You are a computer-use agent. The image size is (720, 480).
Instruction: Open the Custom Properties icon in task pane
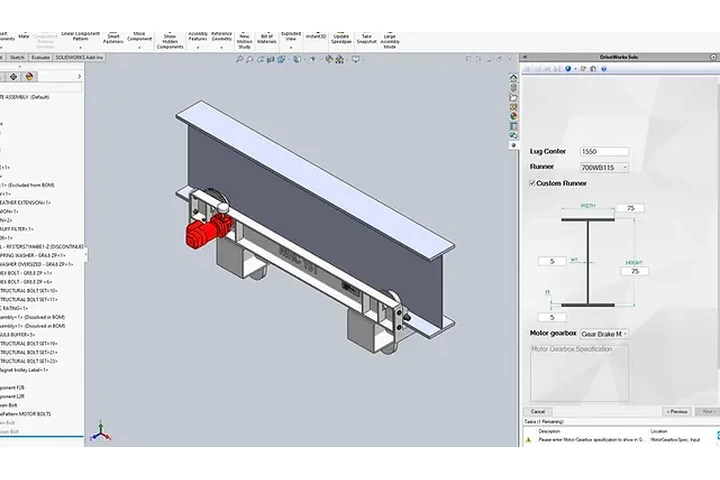pyautogui.click(x=513, y=126)
